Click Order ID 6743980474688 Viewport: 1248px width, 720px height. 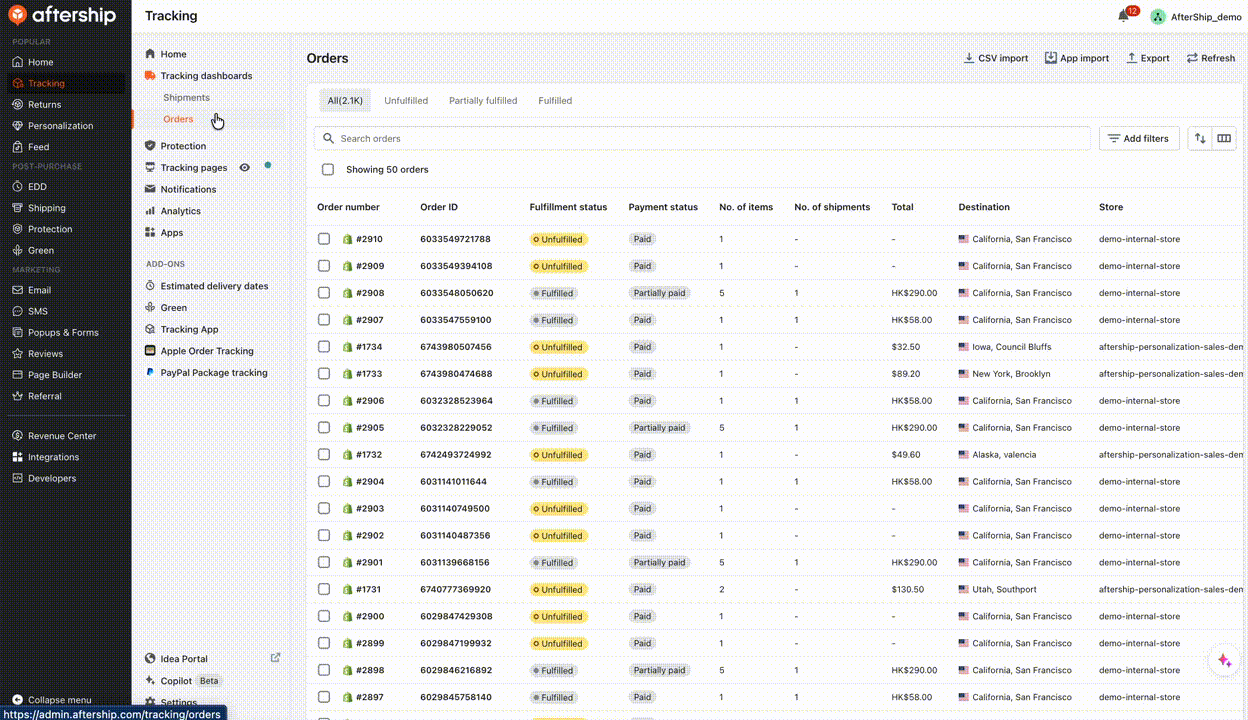pyautogui.click(x=456, y=374)
